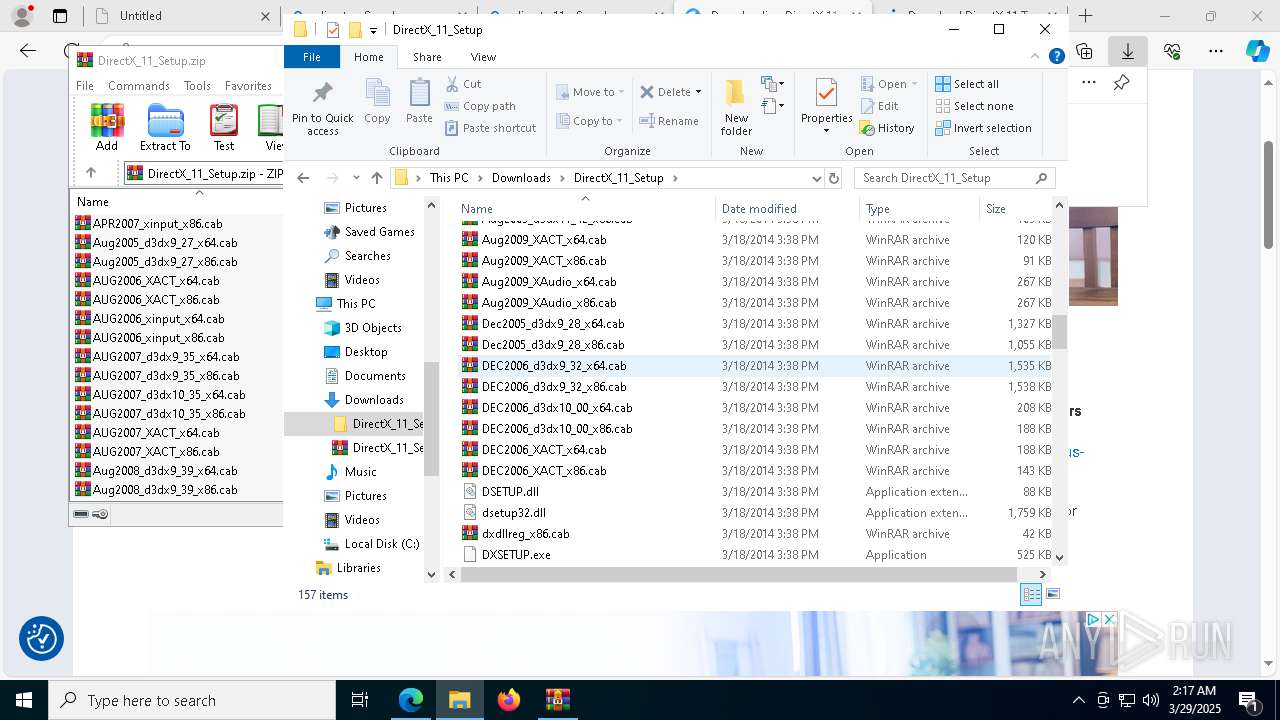
Task: Open recent locations dropdown arrow
Action: point(356,178)
